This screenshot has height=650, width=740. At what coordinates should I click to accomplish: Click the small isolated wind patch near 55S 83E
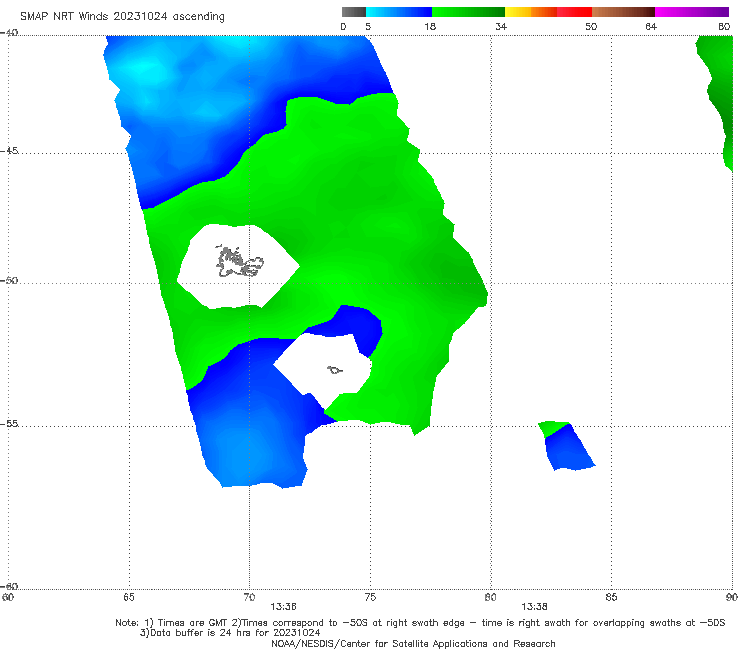[566, 446]
